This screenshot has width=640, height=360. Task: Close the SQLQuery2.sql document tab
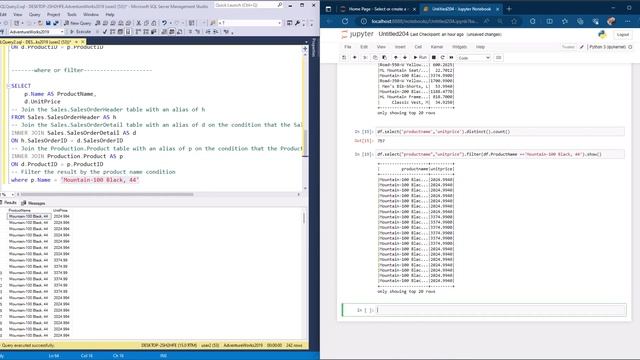coord(83,42)
